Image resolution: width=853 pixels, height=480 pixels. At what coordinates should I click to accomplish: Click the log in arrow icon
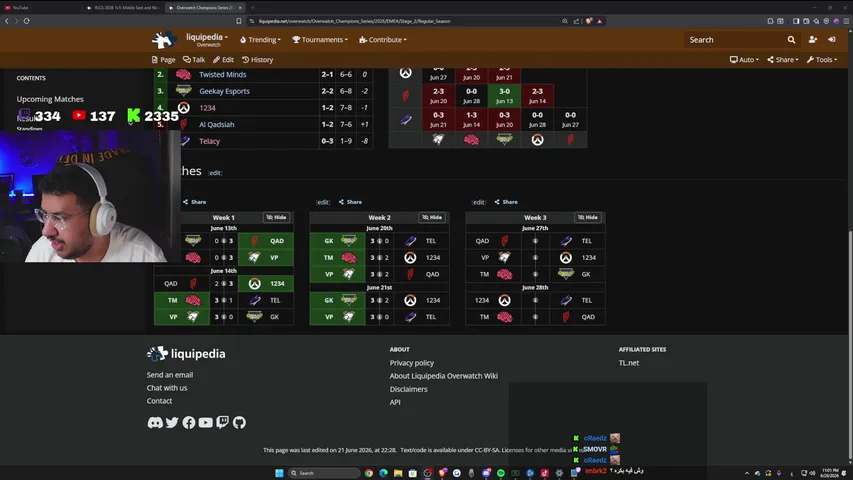(x=832, y=40)
